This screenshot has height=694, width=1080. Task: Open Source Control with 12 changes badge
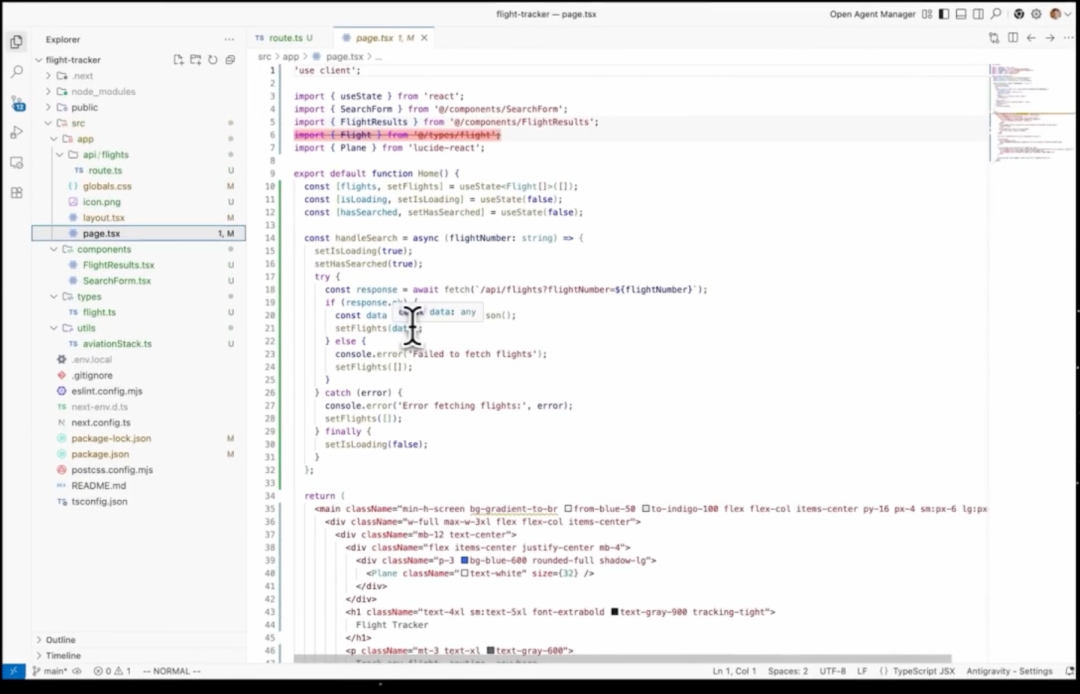click(17, 103)
